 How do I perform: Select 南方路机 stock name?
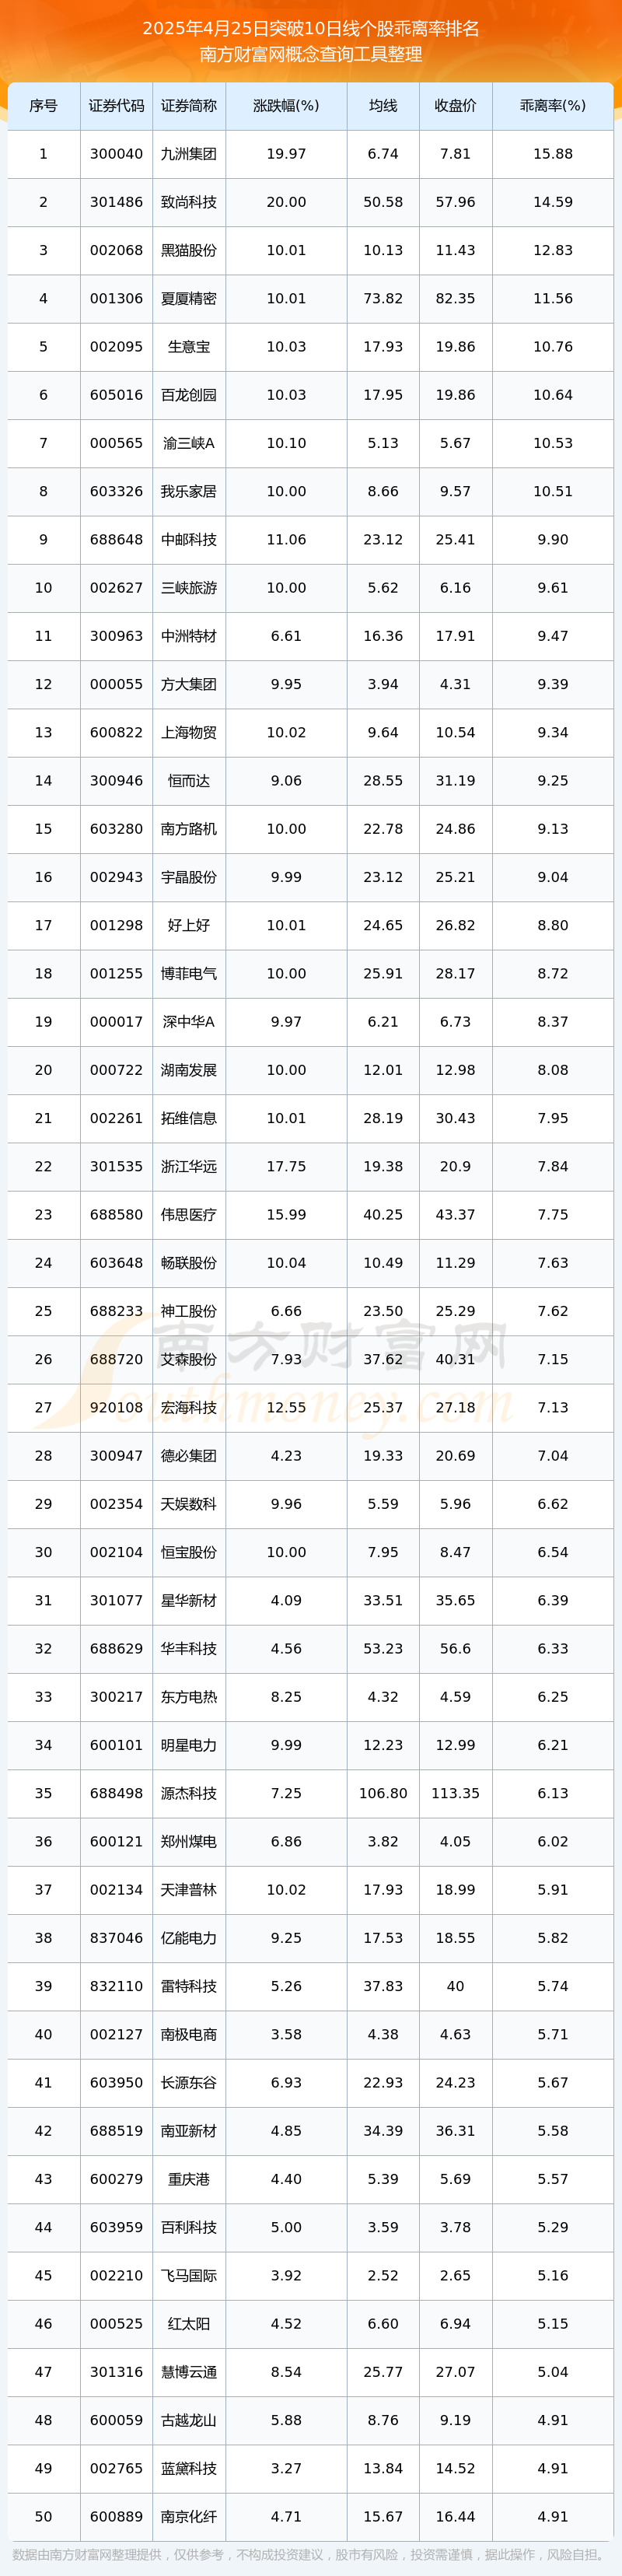click(189, 829)
